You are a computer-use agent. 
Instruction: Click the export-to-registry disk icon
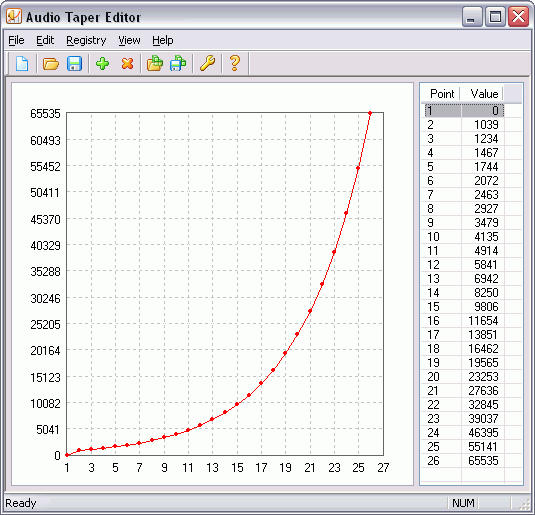(x=178, y=63)
